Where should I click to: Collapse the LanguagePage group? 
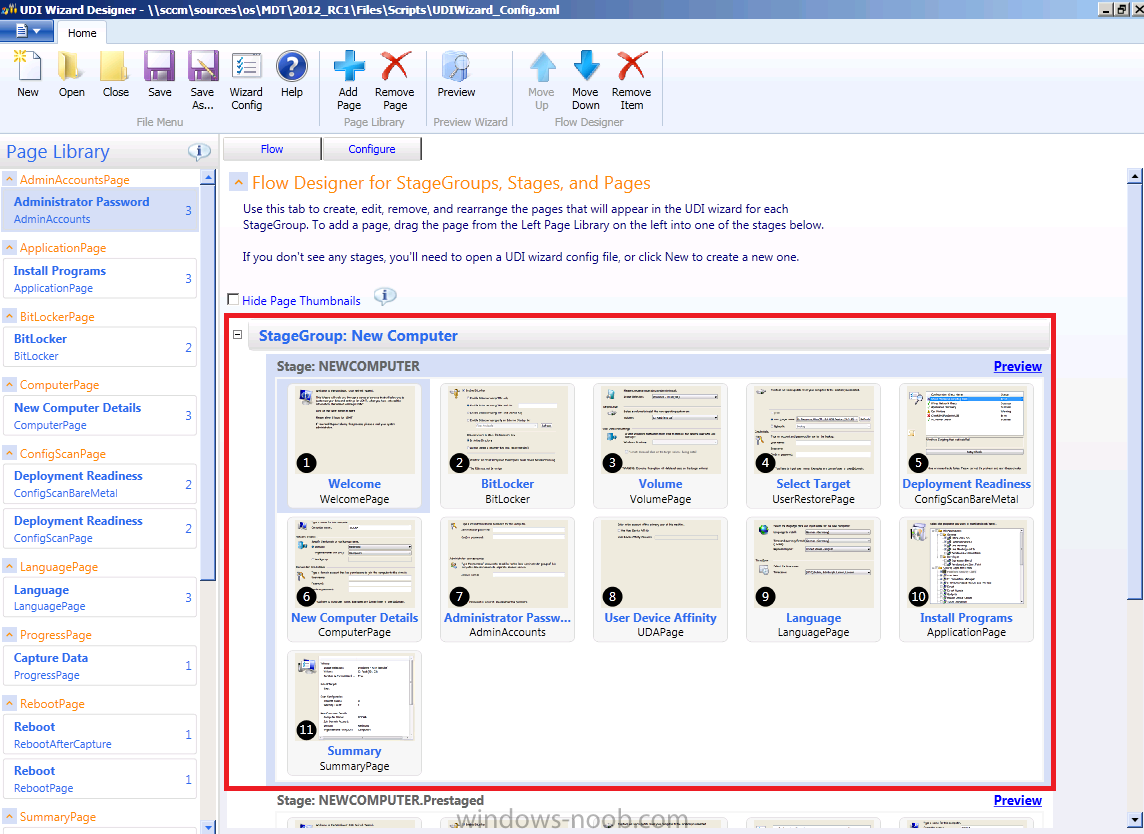pos(9,566)
